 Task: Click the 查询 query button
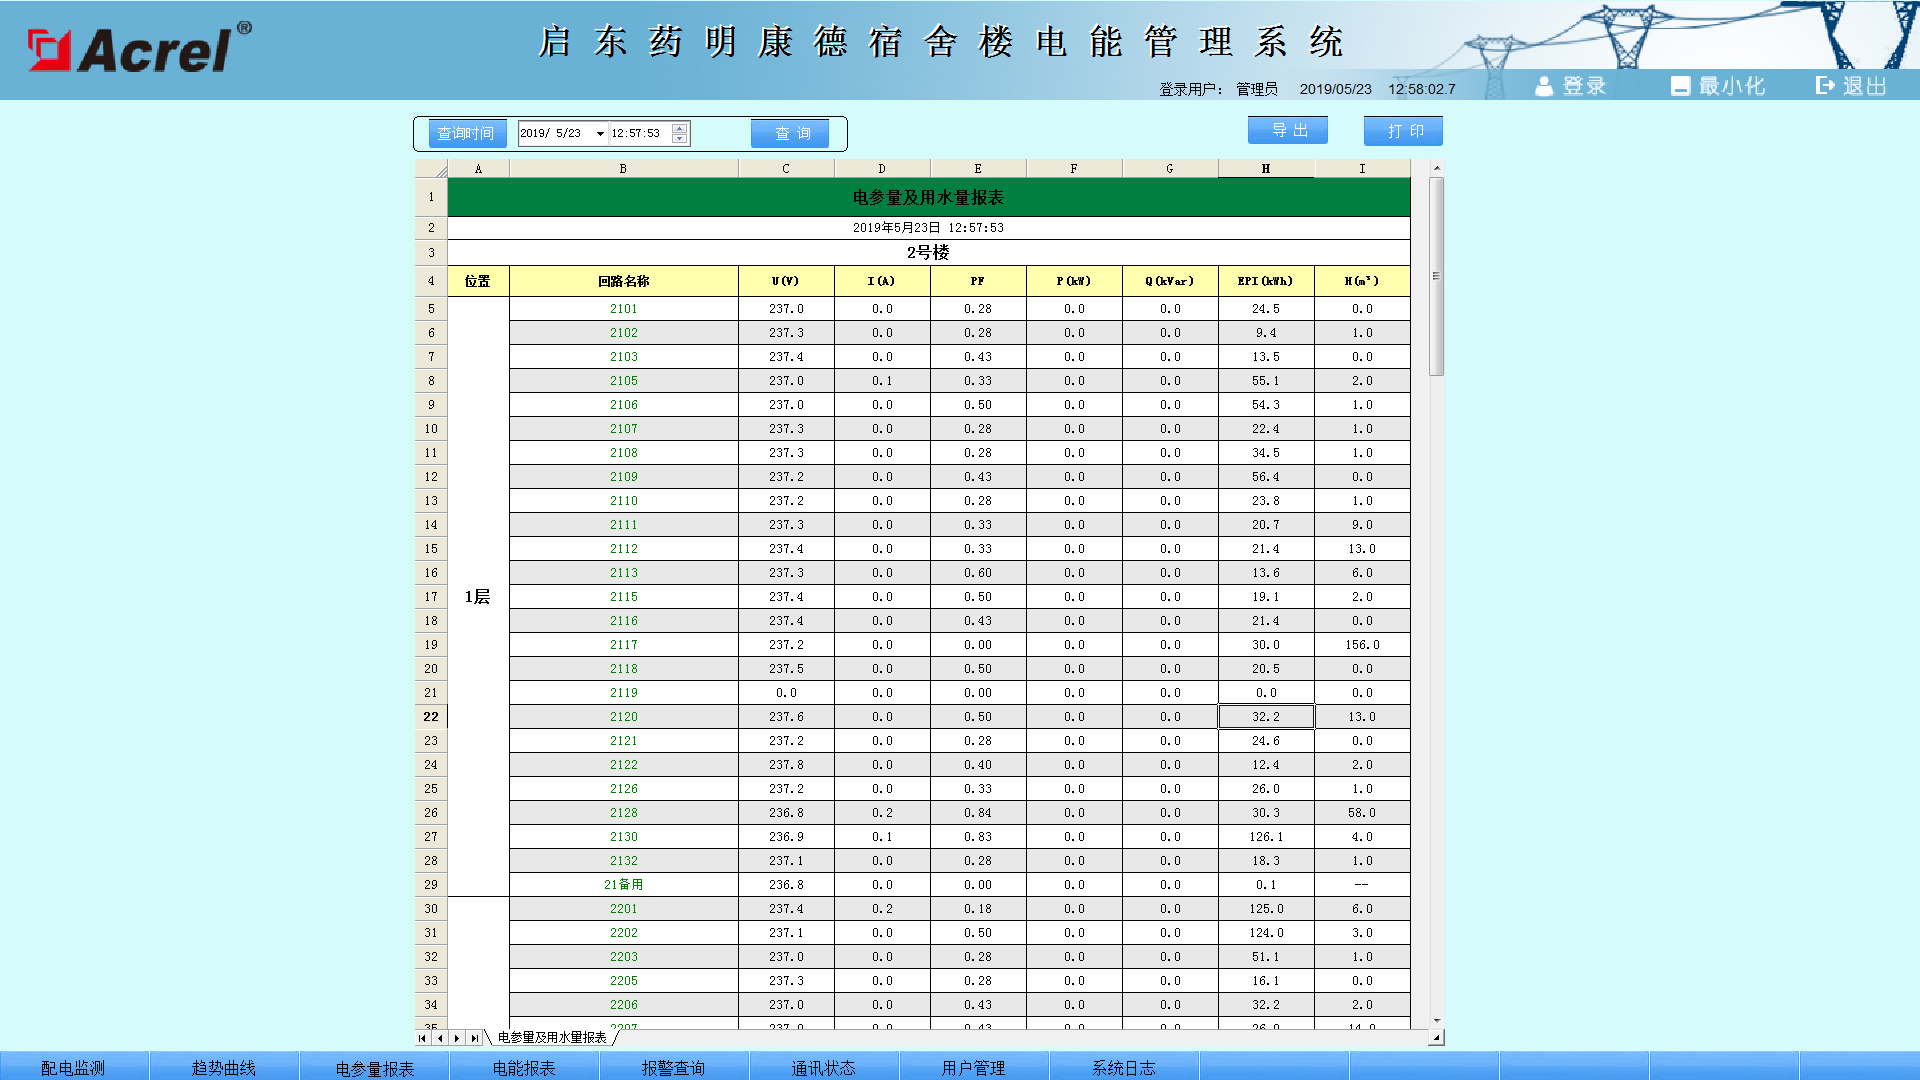[790, 133]
